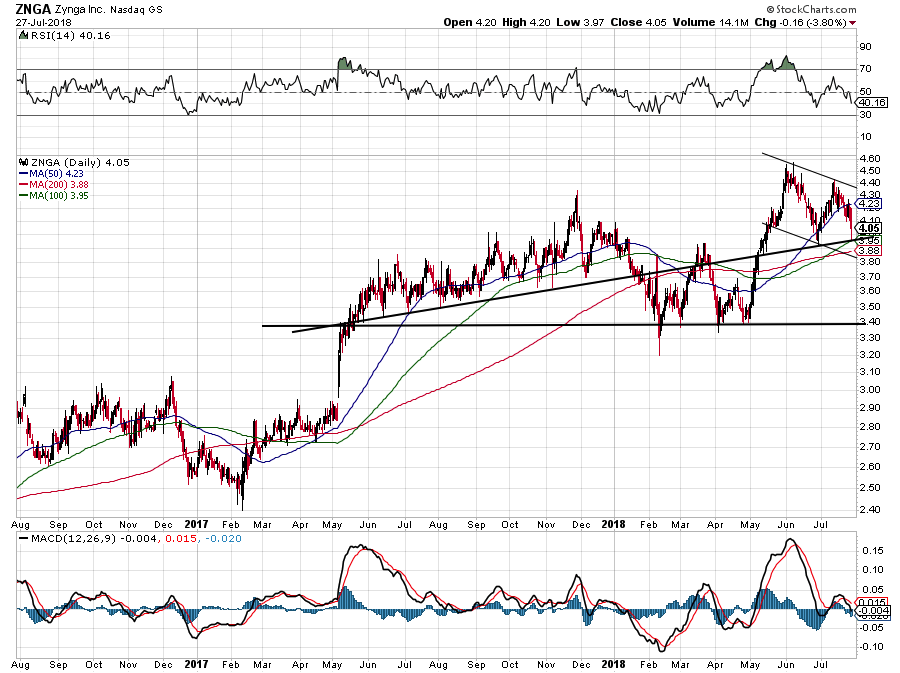The width and height of the screenshot is (900, 673).
Task: Click the green MA(100) legend line swatch
Action: tap(24, 196)
